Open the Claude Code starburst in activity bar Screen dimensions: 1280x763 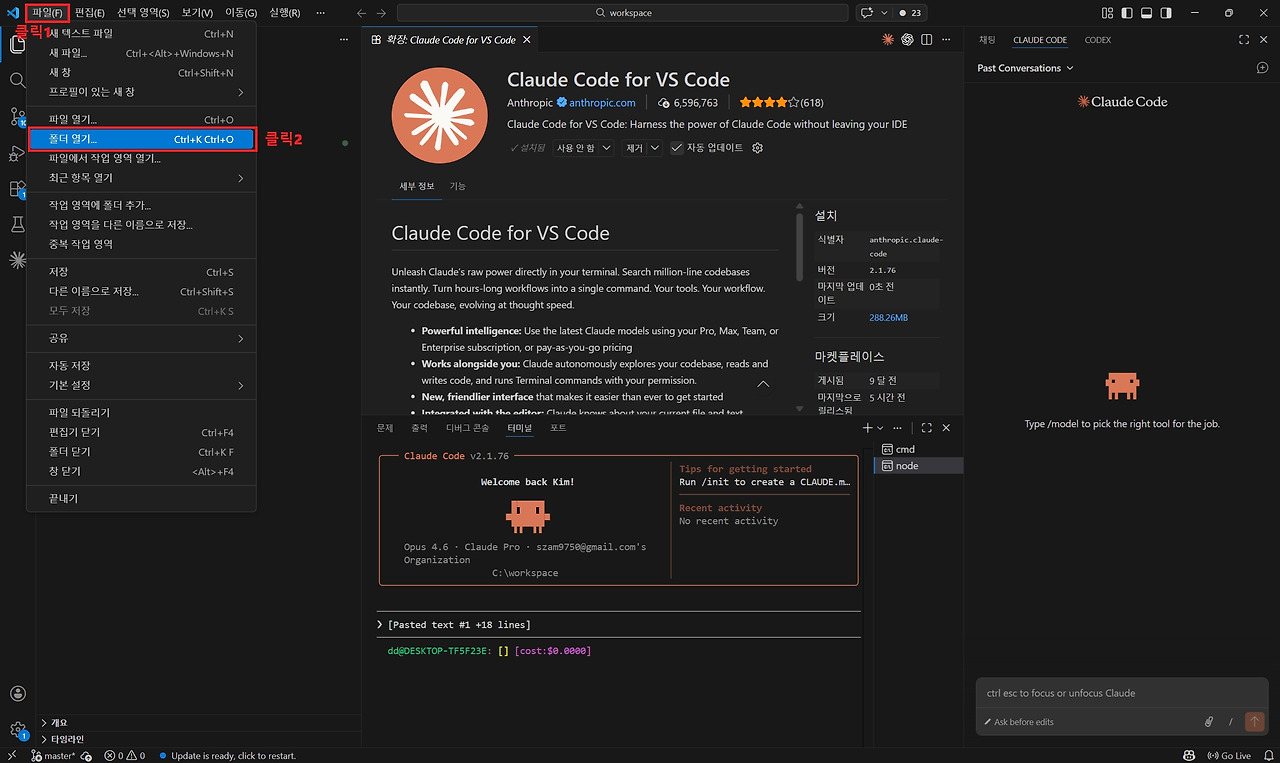(x=17, y=260)
